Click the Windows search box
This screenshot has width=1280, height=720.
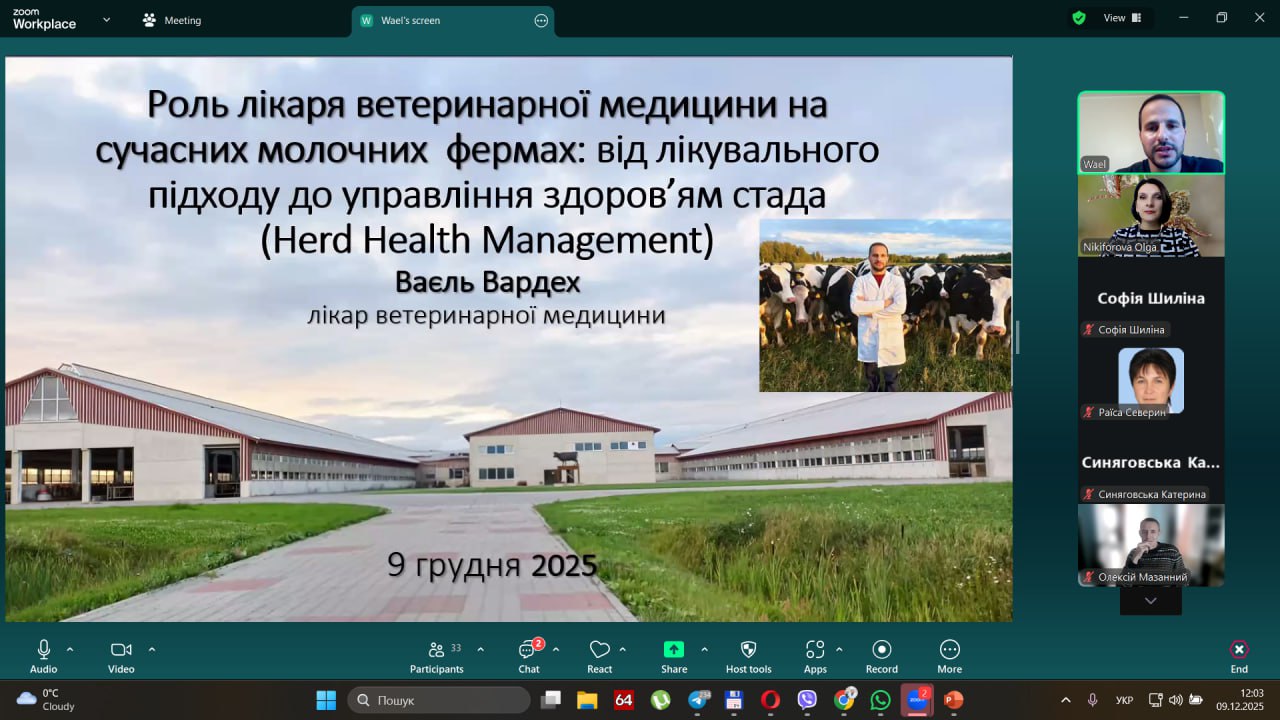pos(438,700)
